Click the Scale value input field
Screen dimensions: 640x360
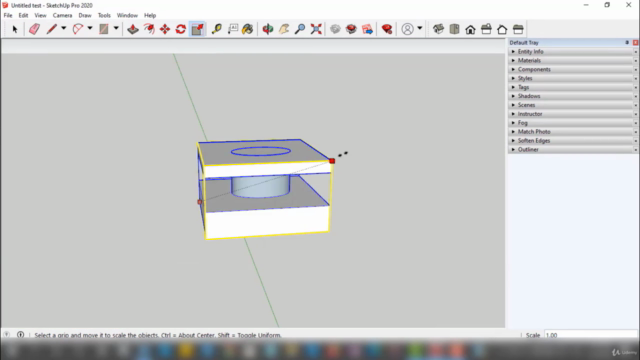point(591,335)
